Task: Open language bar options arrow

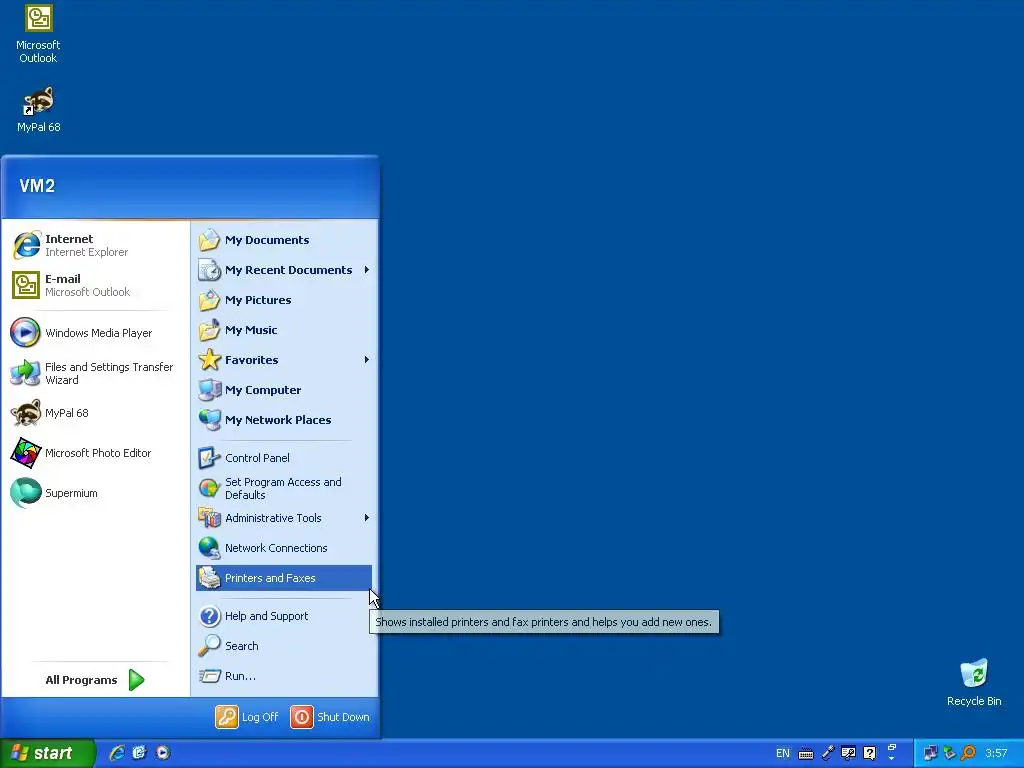Action: 891,759
